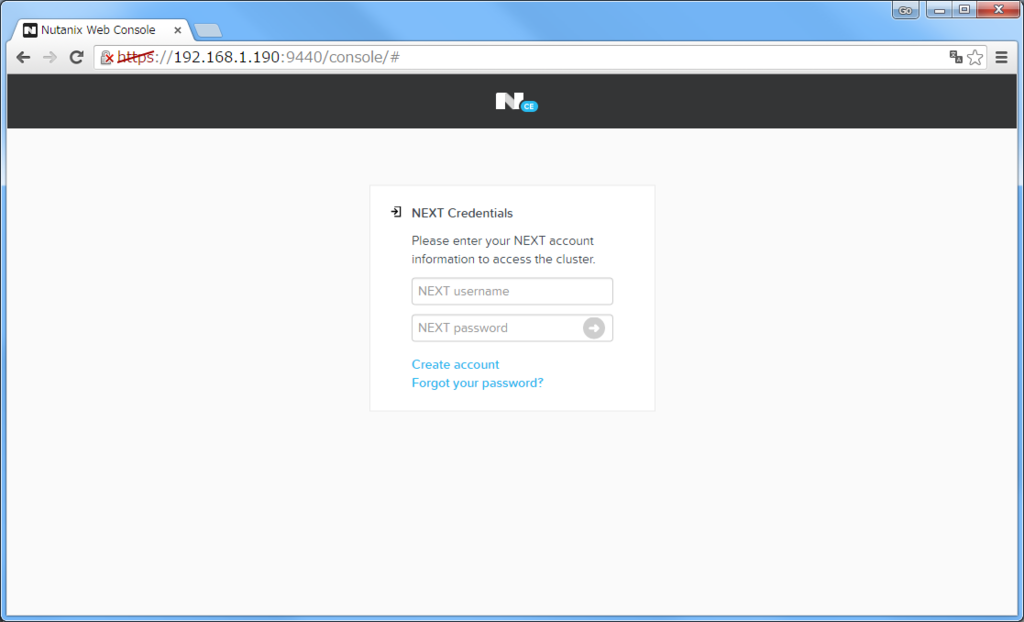The image size is (1024, 622).
Task: Click the login icon beside NEXT Credentials
Action: 396,212
